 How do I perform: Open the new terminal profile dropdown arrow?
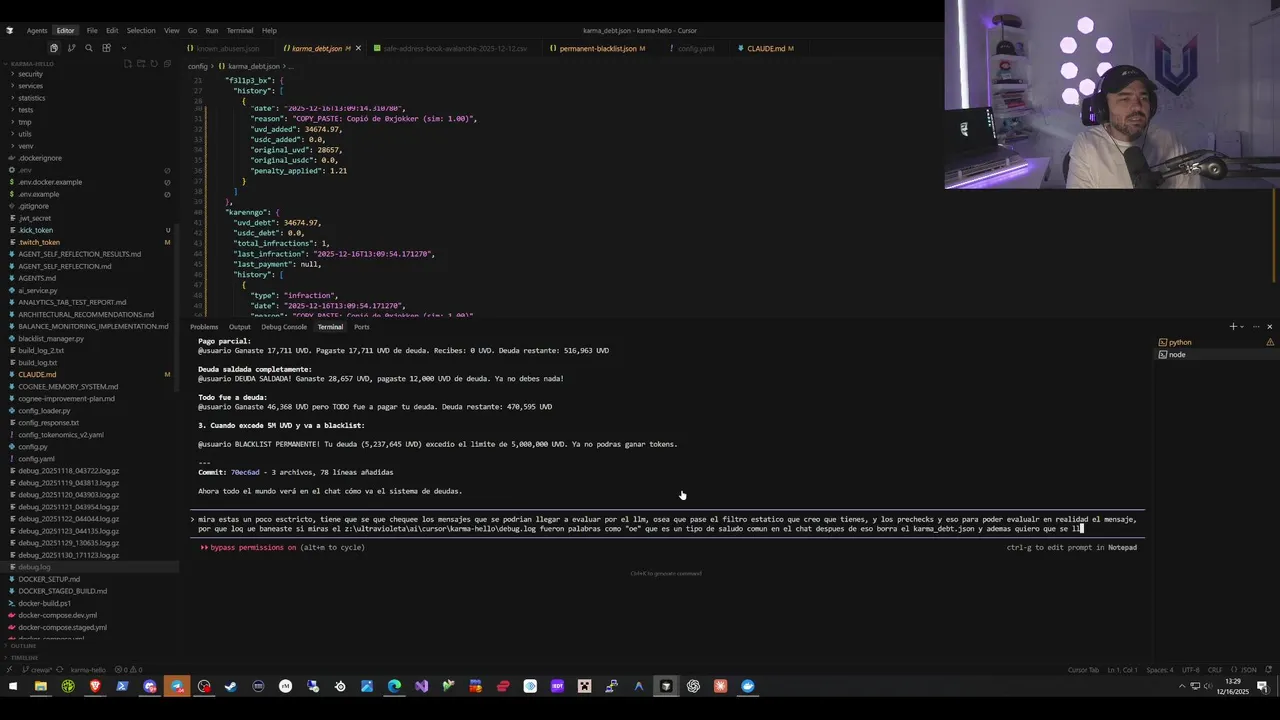click(x=1242, y=327)
